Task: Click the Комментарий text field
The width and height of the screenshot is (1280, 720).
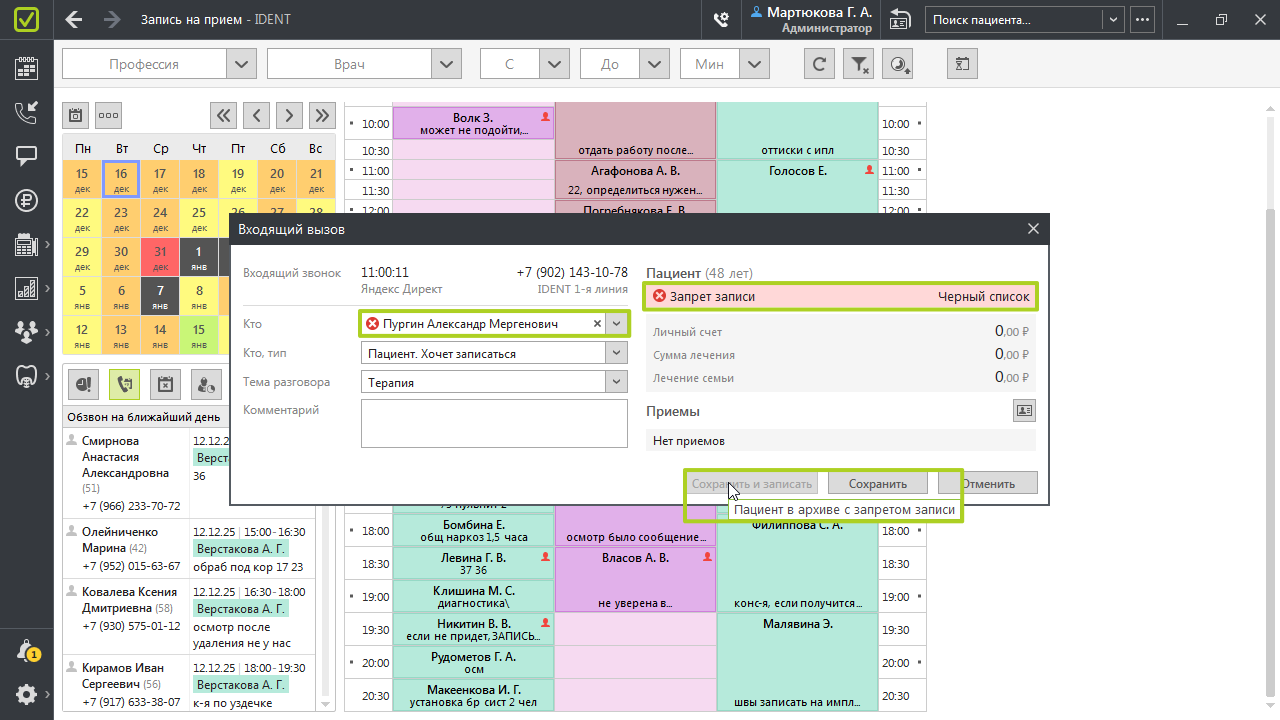Action: 494,423
